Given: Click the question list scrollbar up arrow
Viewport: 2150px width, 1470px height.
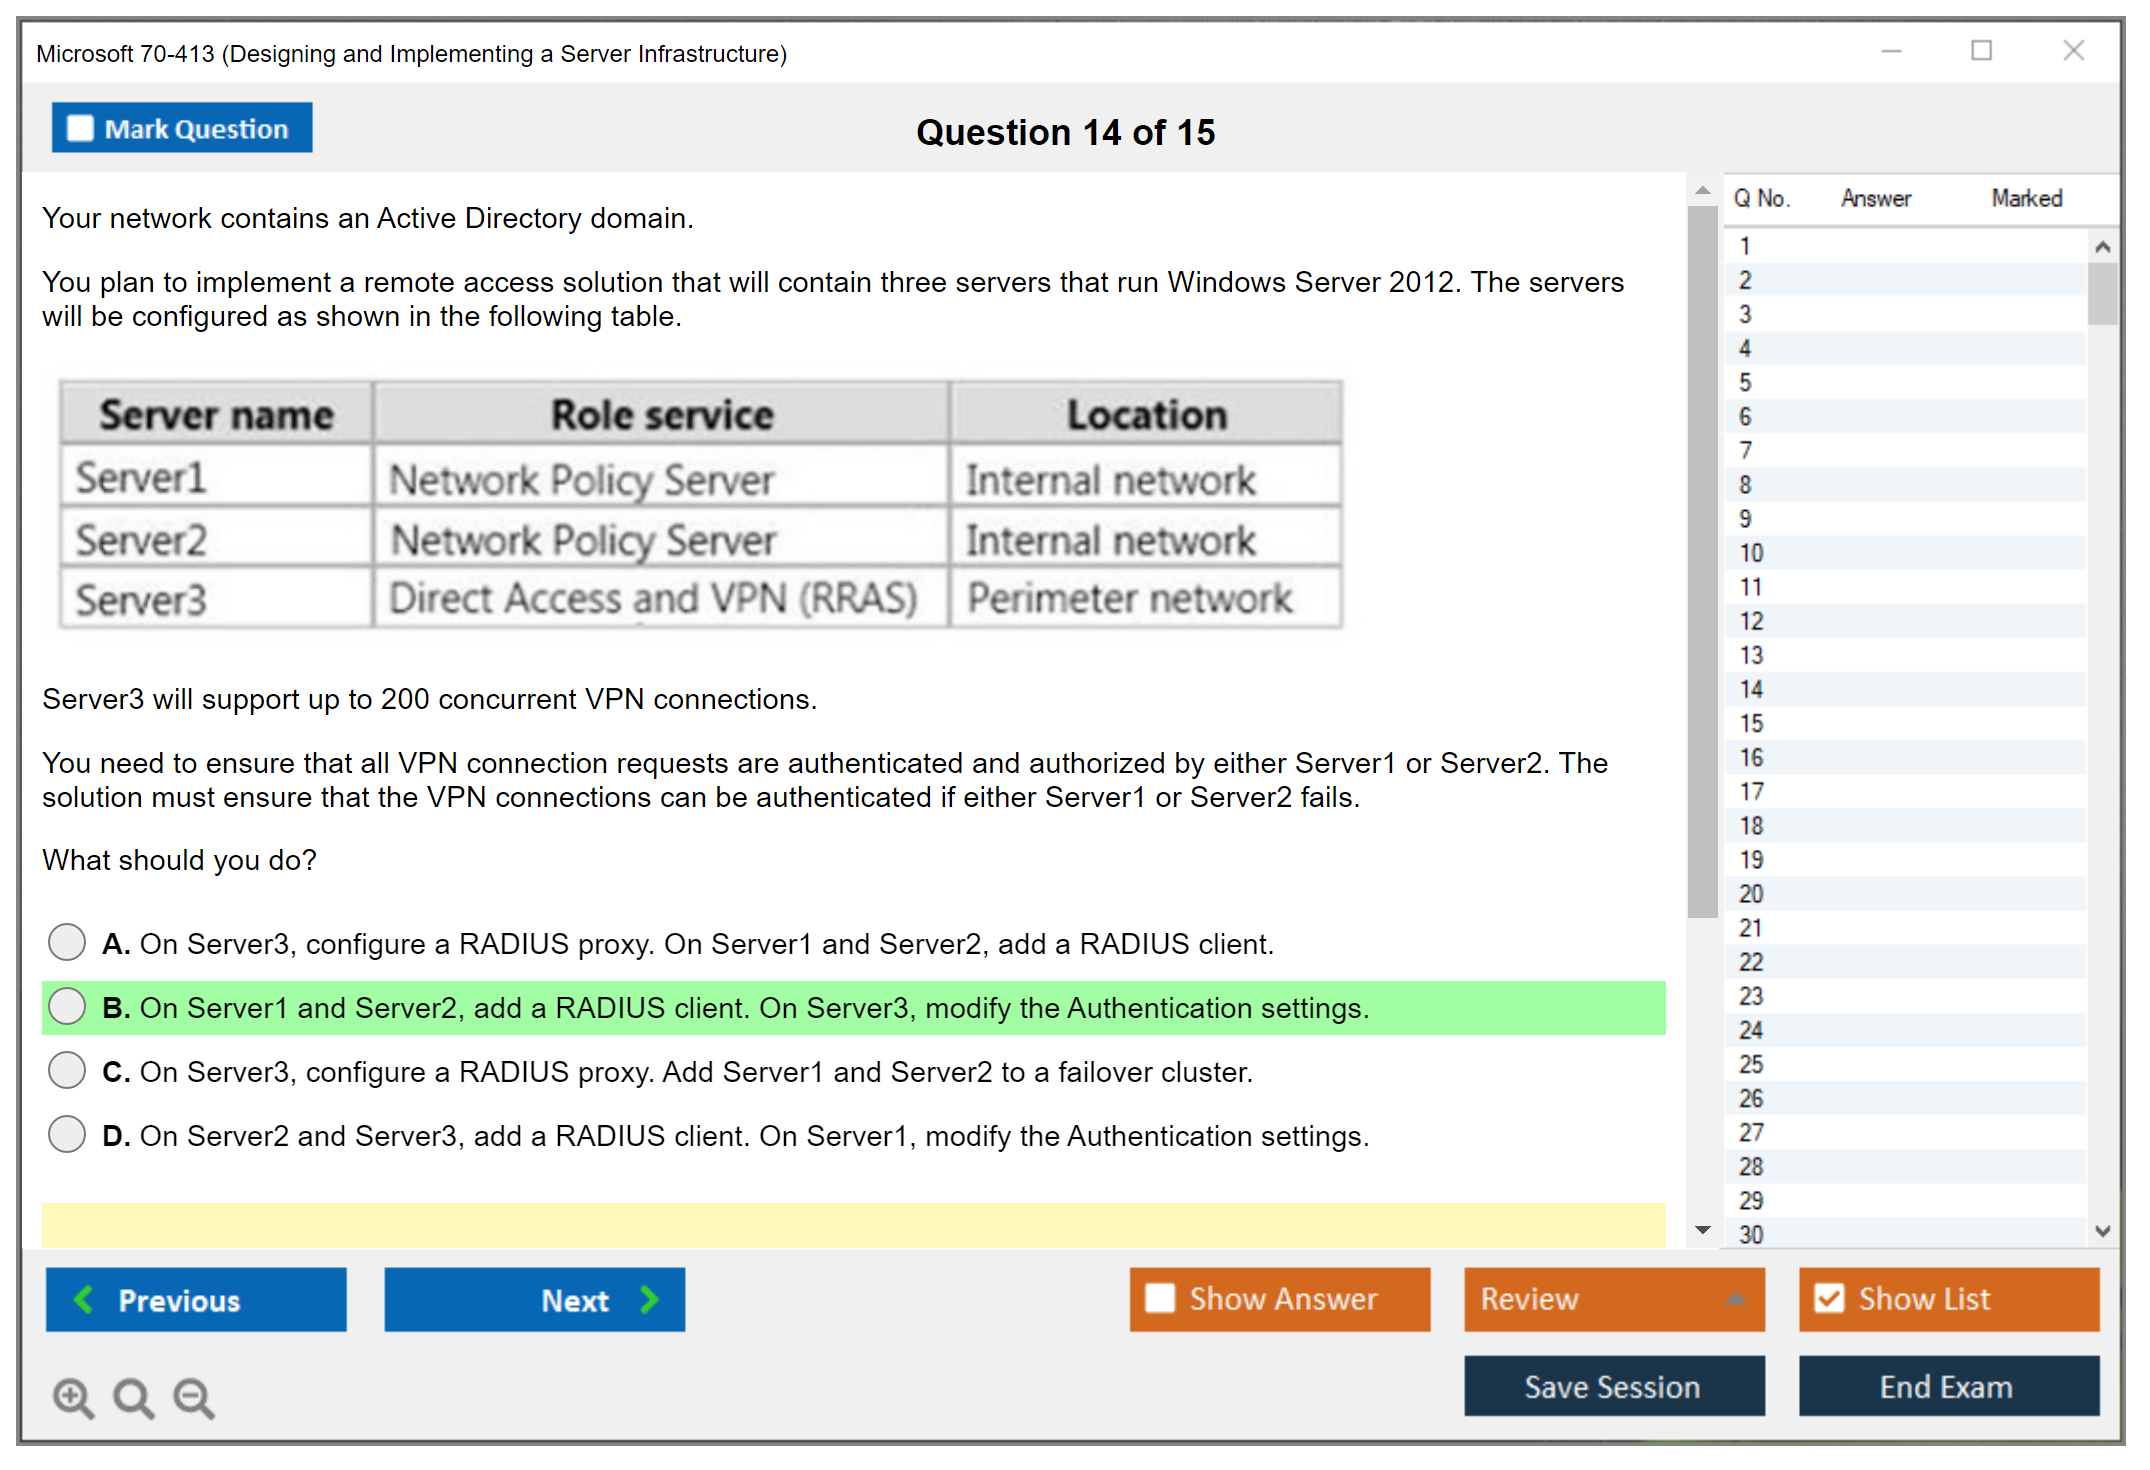Looking at the screenshot, I should [2103, 245].
